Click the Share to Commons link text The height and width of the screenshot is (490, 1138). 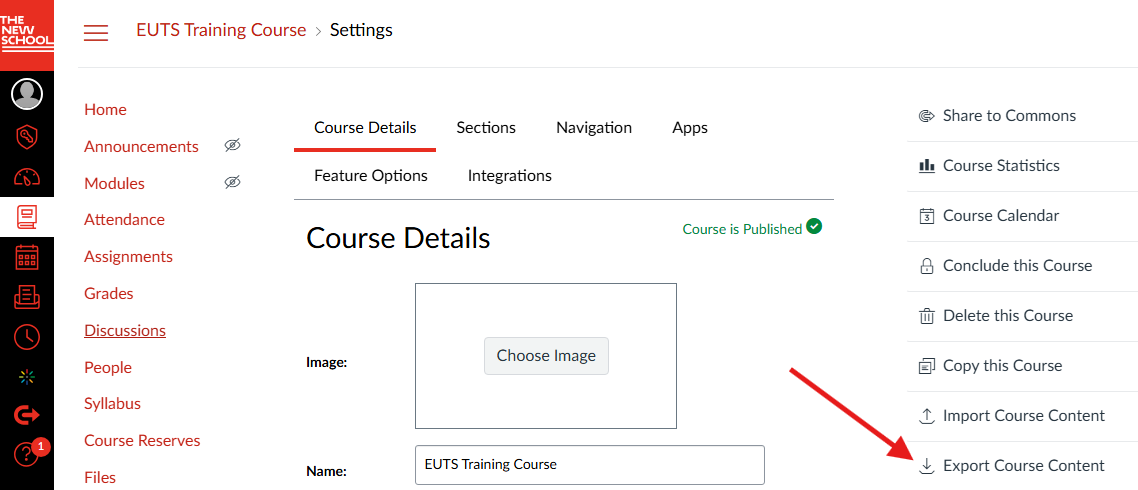click(x=1010, y=116)
